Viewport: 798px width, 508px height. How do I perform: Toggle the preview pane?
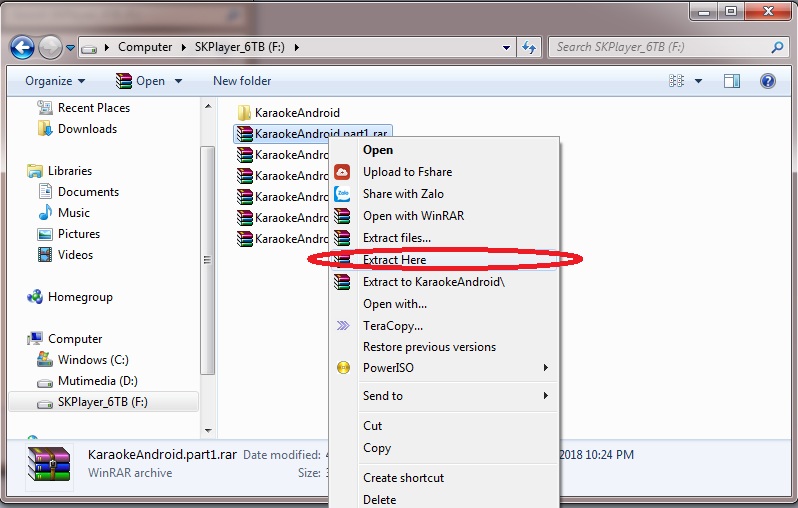[x=732, y=81]
